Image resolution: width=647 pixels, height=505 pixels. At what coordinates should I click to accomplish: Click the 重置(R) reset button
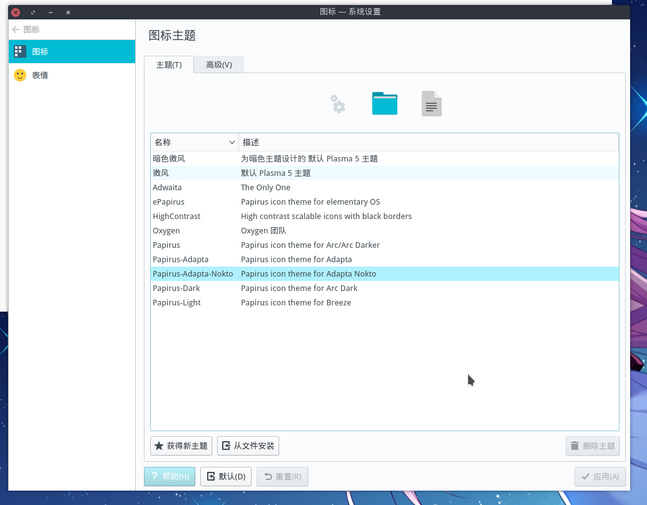coord(282,477)
